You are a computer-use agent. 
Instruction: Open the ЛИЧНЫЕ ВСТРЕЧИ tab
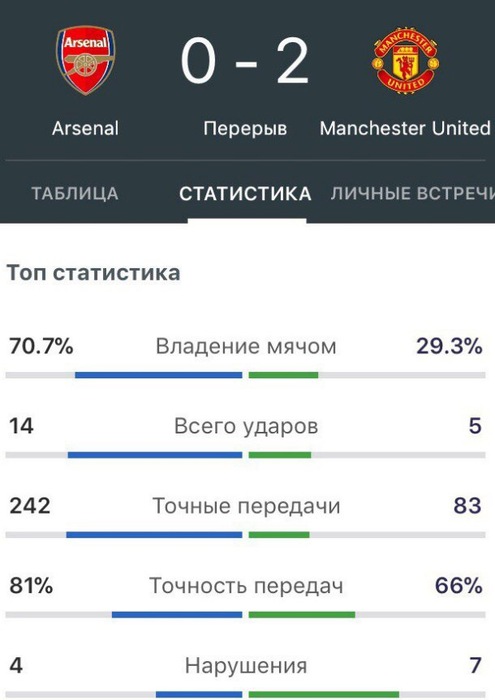coord(413,194)
